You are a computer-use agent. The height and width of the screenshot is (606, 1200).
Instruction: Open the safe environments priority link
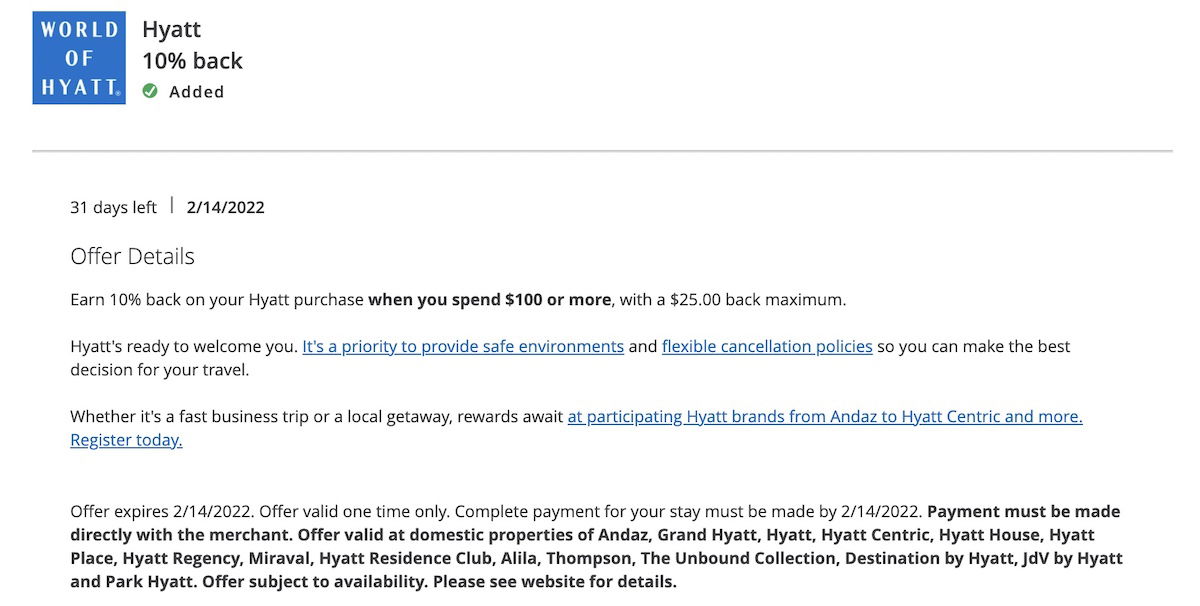click(463, 347)
